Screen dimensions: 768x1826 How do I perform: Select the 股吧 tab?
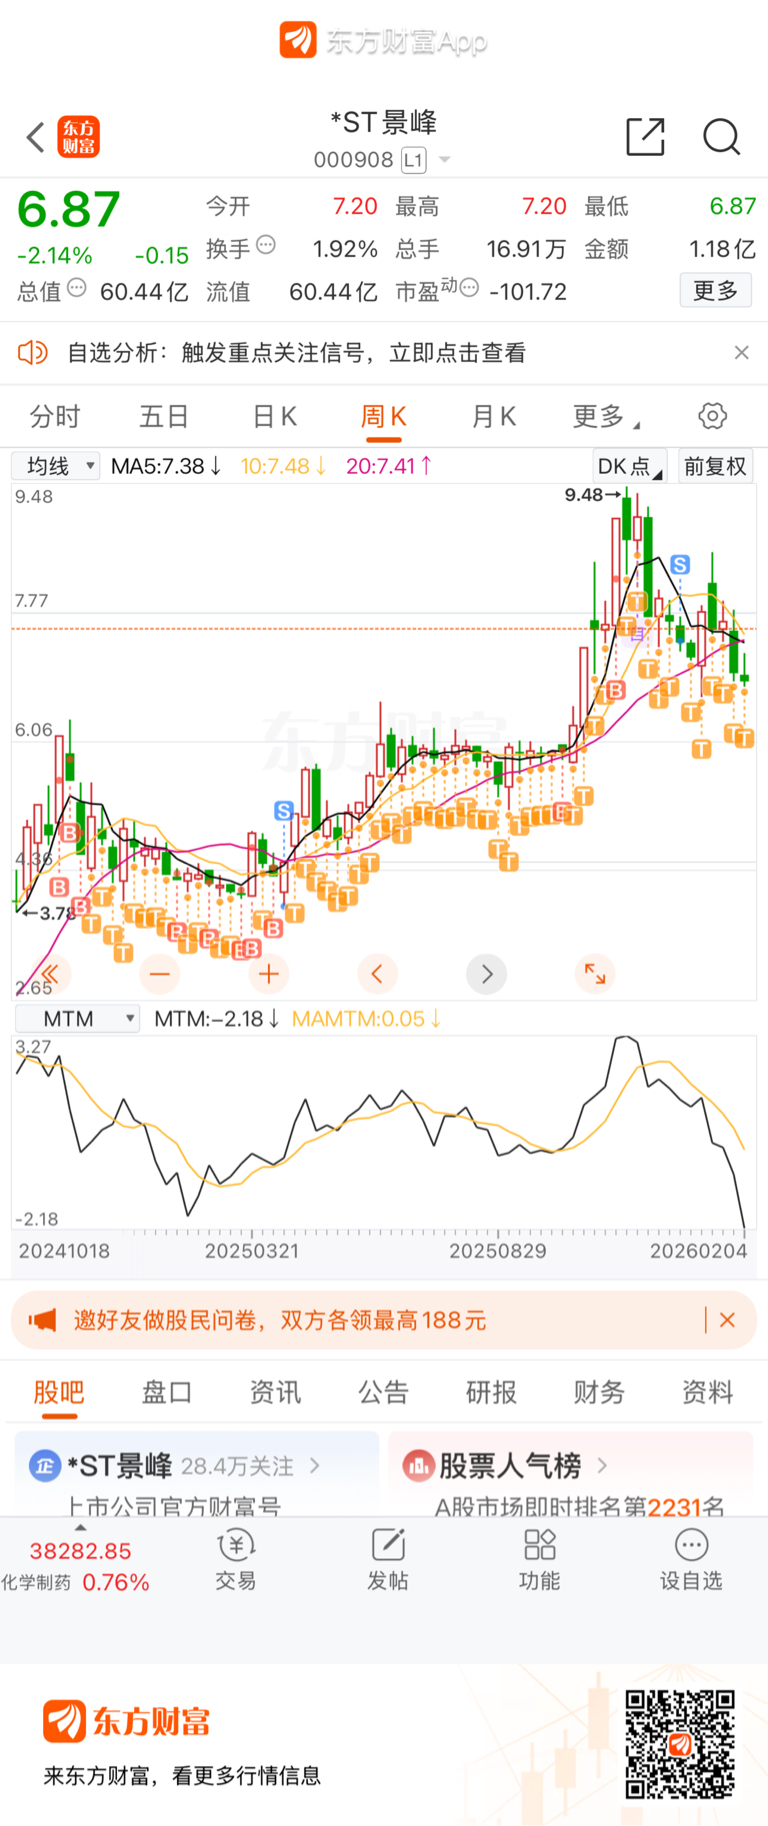pyautogui.click(x=59, y=1392)
